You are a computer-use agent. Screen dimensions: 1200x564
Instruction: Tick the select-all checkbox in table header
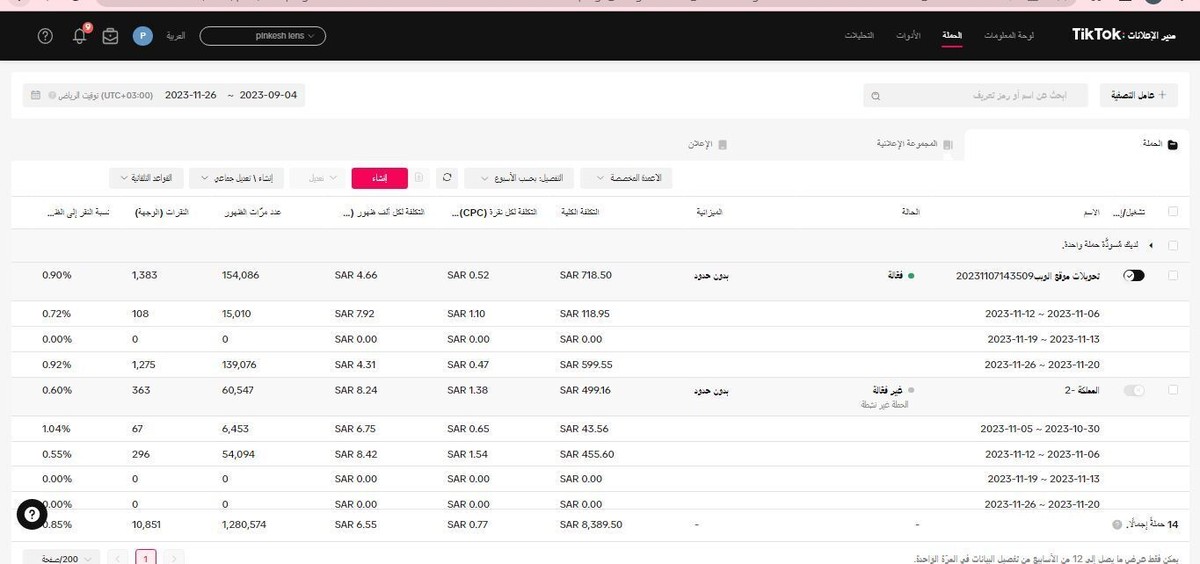1172,212
